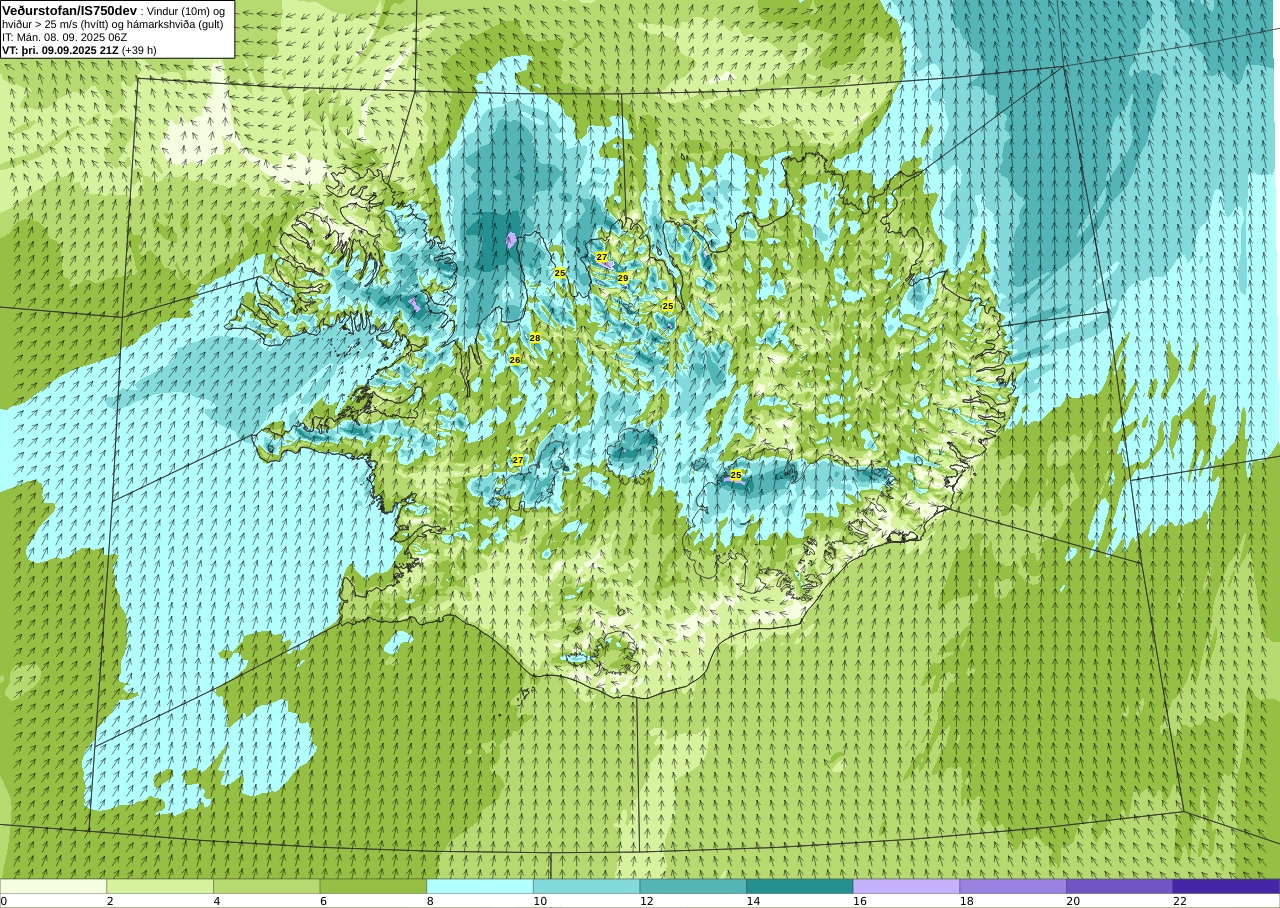
Task: Click the yellow '26' gust marker
Action: (515, 360)
